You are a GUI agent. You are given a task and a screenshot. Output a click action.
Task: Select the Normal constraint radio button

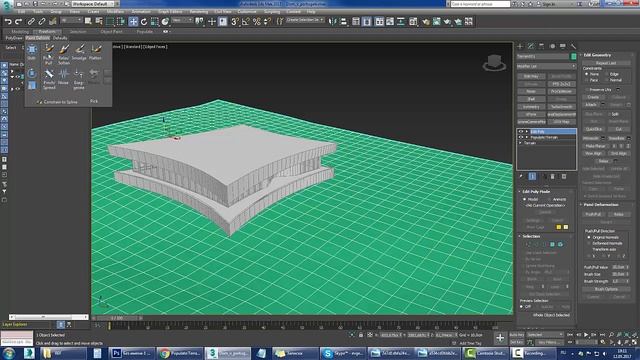click(x=606, y=80)
